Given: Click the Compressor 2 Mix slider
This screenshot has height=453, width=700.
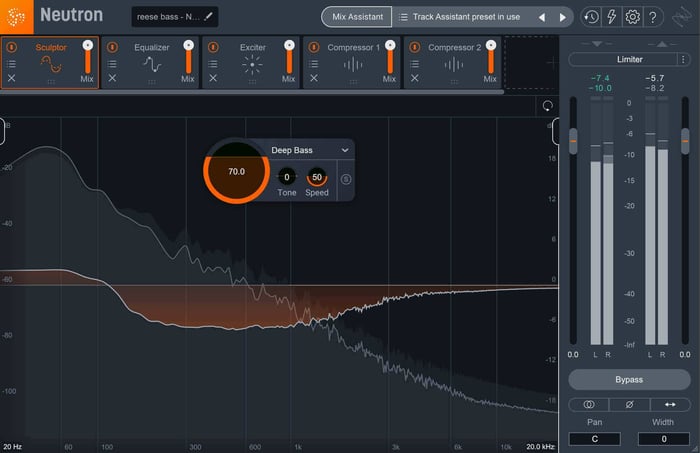Looking at the screenshot, I should click(x=491, y=57).
